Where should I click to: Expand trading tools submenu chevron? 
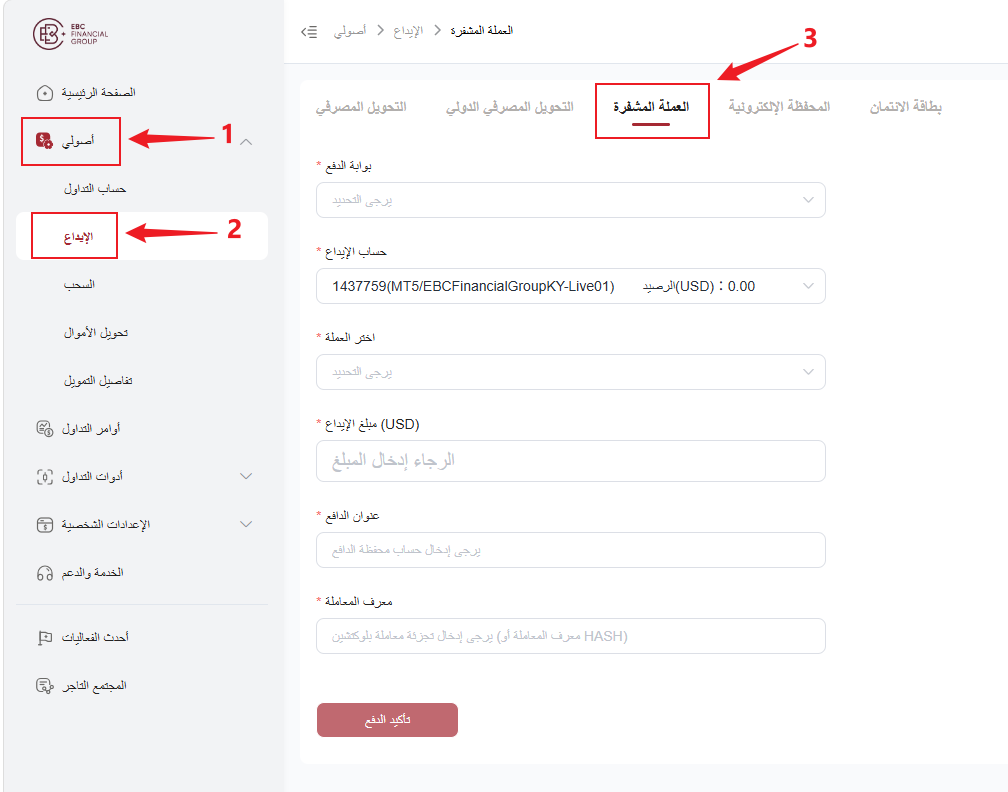tap(246, 476)
